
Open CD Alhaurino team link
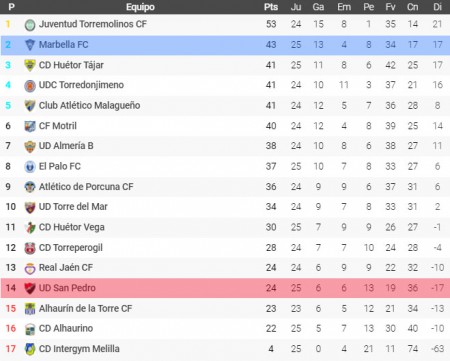pos(66,328)
